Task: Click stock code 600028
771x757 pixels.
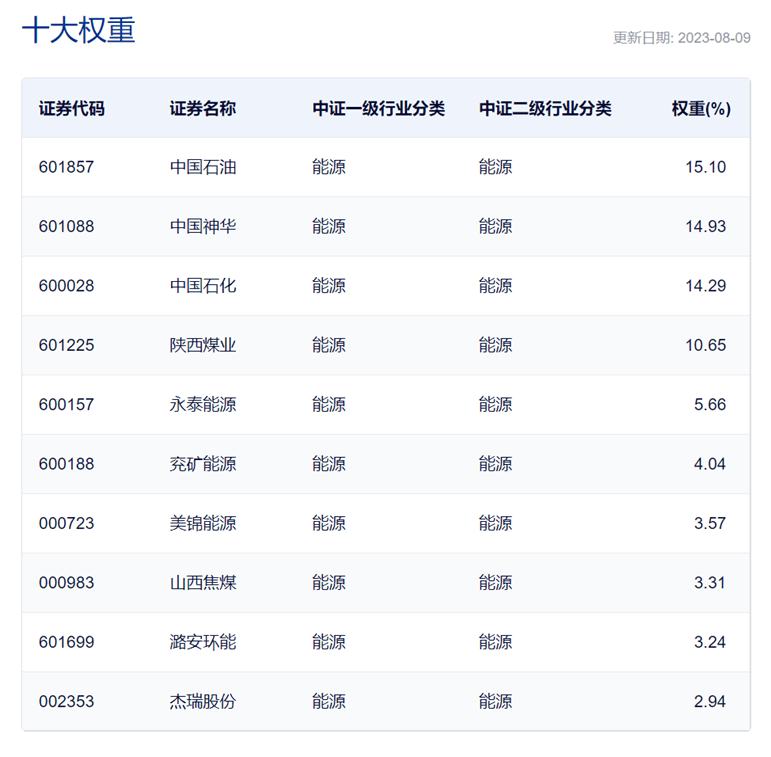Action: [66, 286]
